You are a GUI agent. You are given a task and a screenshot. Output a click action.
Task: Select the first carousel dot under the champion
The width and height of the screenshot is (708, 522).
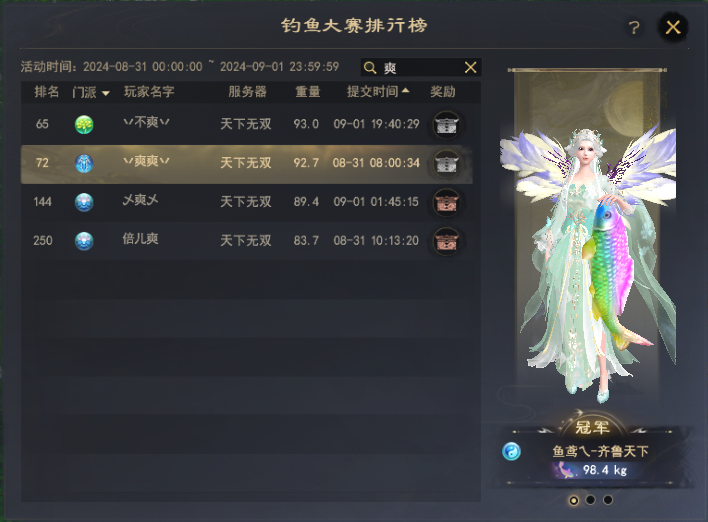[573, 500]
